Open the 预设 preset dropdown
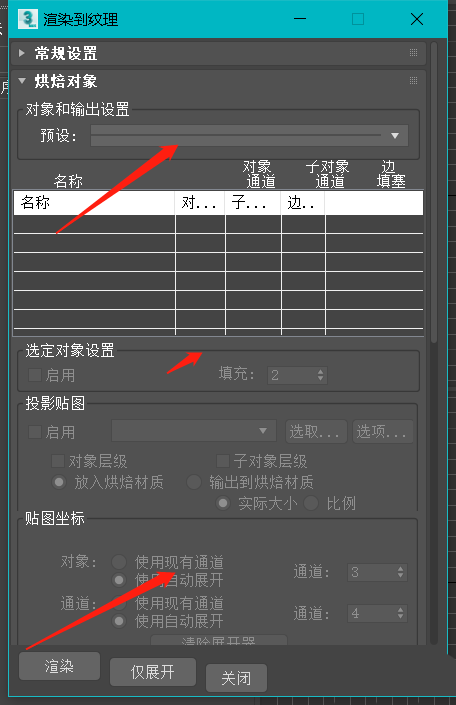 (250, 135)
